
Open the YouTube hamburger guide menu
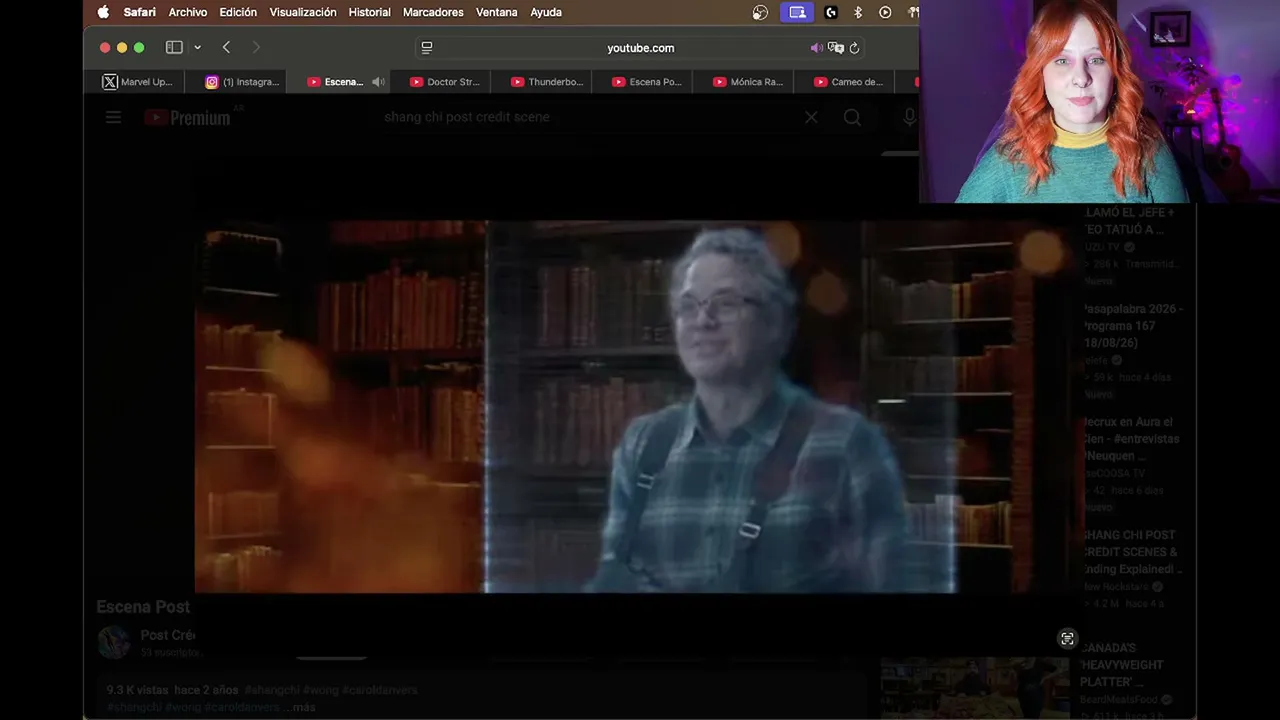[x=113, y=117]
